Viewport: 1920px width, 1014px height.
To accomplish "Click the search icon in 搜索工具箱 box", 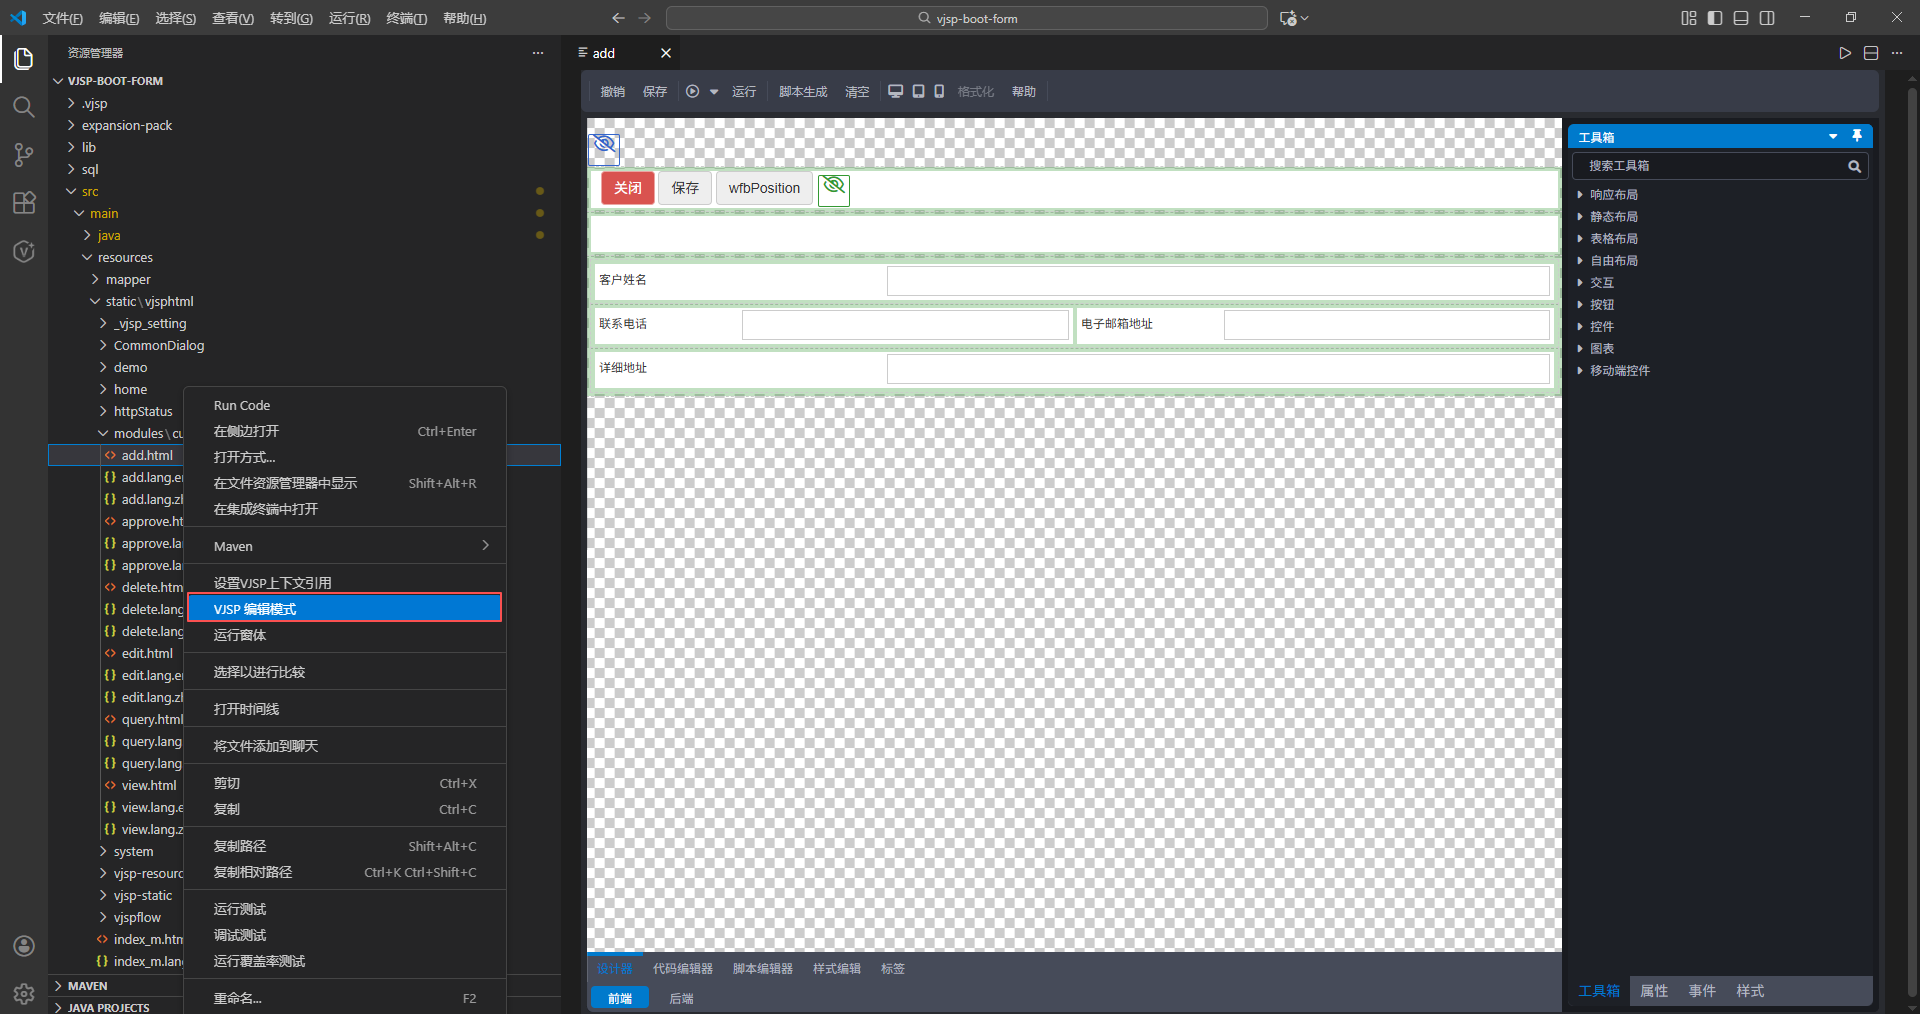I will click(x=1854, y=166).
